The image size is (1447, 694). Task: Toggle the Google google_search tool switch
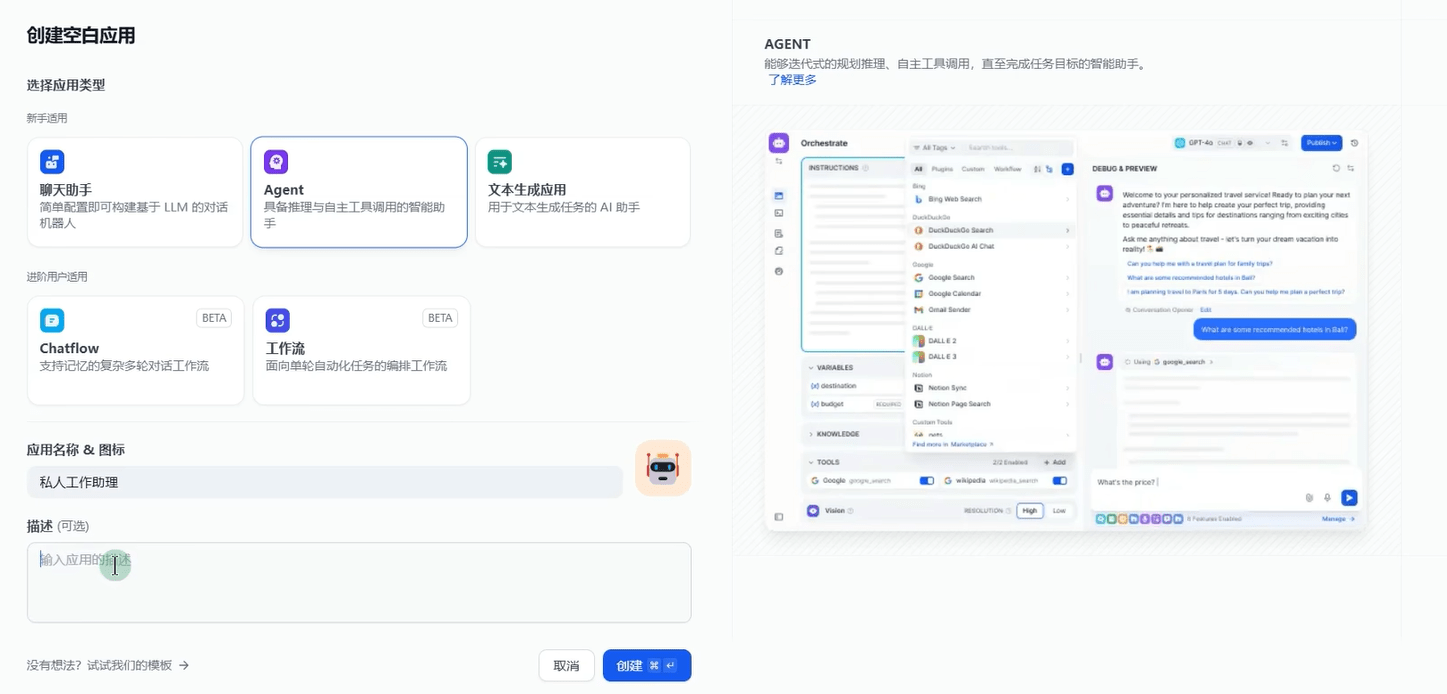pos(926,481)
